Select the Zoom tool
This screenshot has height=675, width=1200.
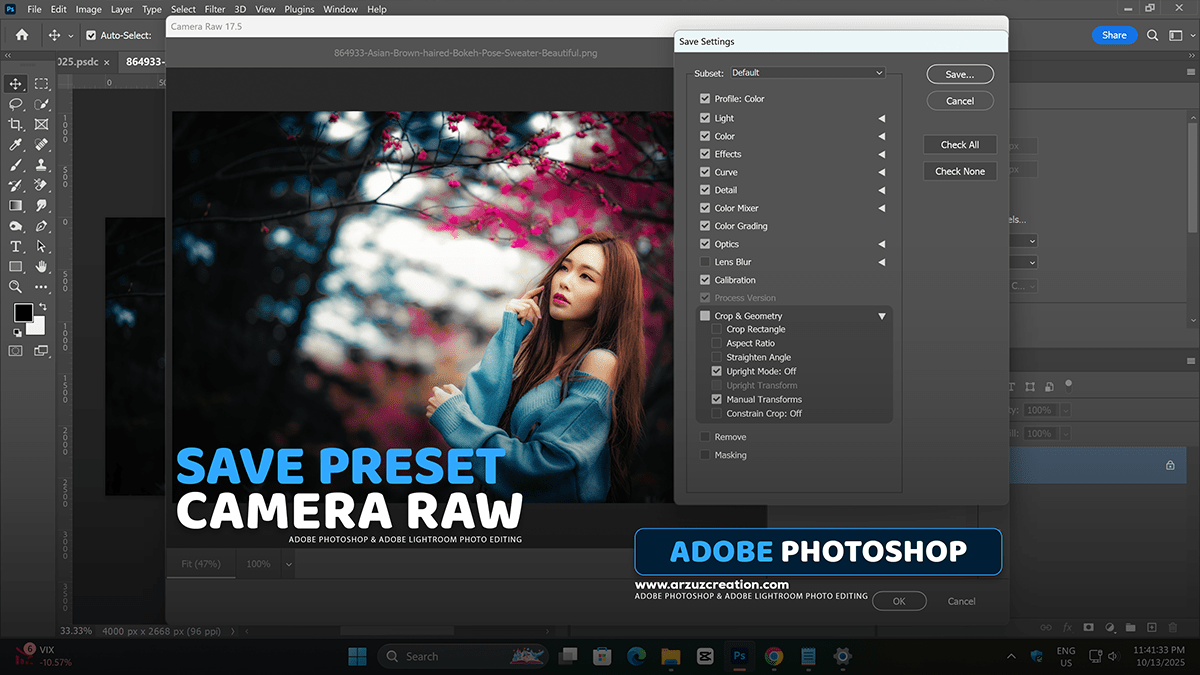pyautogui.click(x=15, y=287)
